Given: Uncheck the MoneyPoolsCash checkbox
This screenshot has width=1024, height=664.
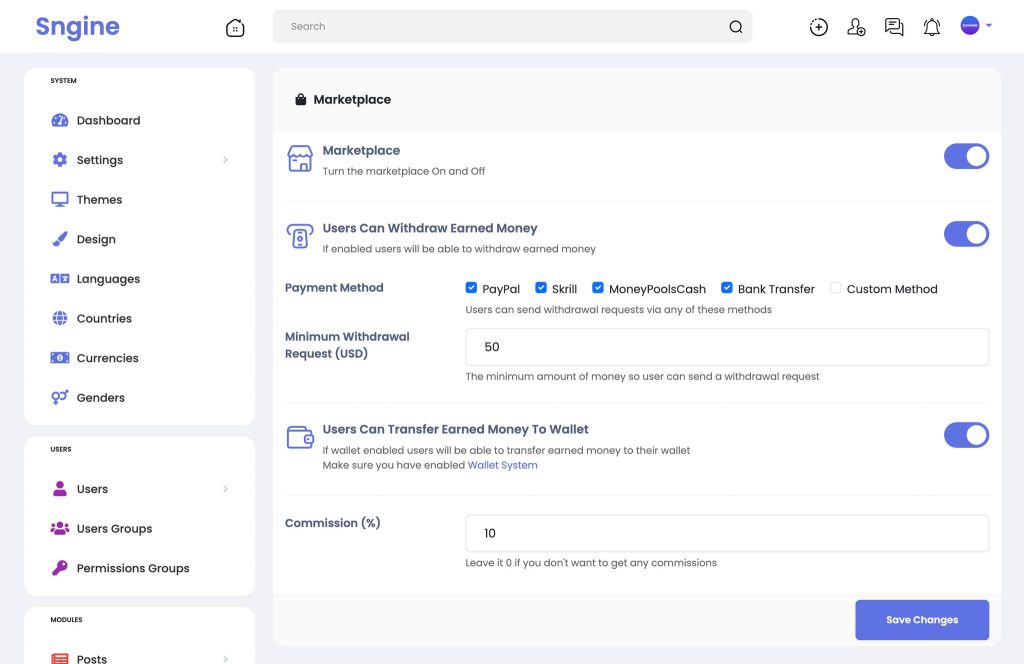Looking at the screenshot, I should click(598, 287).
